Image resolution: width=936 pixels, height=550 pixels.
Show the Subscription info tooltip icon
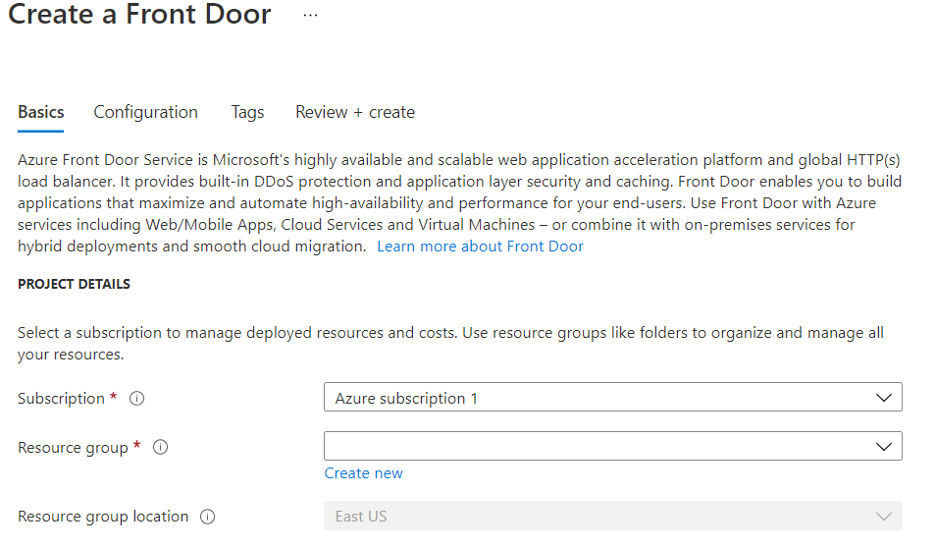point(137,398)
